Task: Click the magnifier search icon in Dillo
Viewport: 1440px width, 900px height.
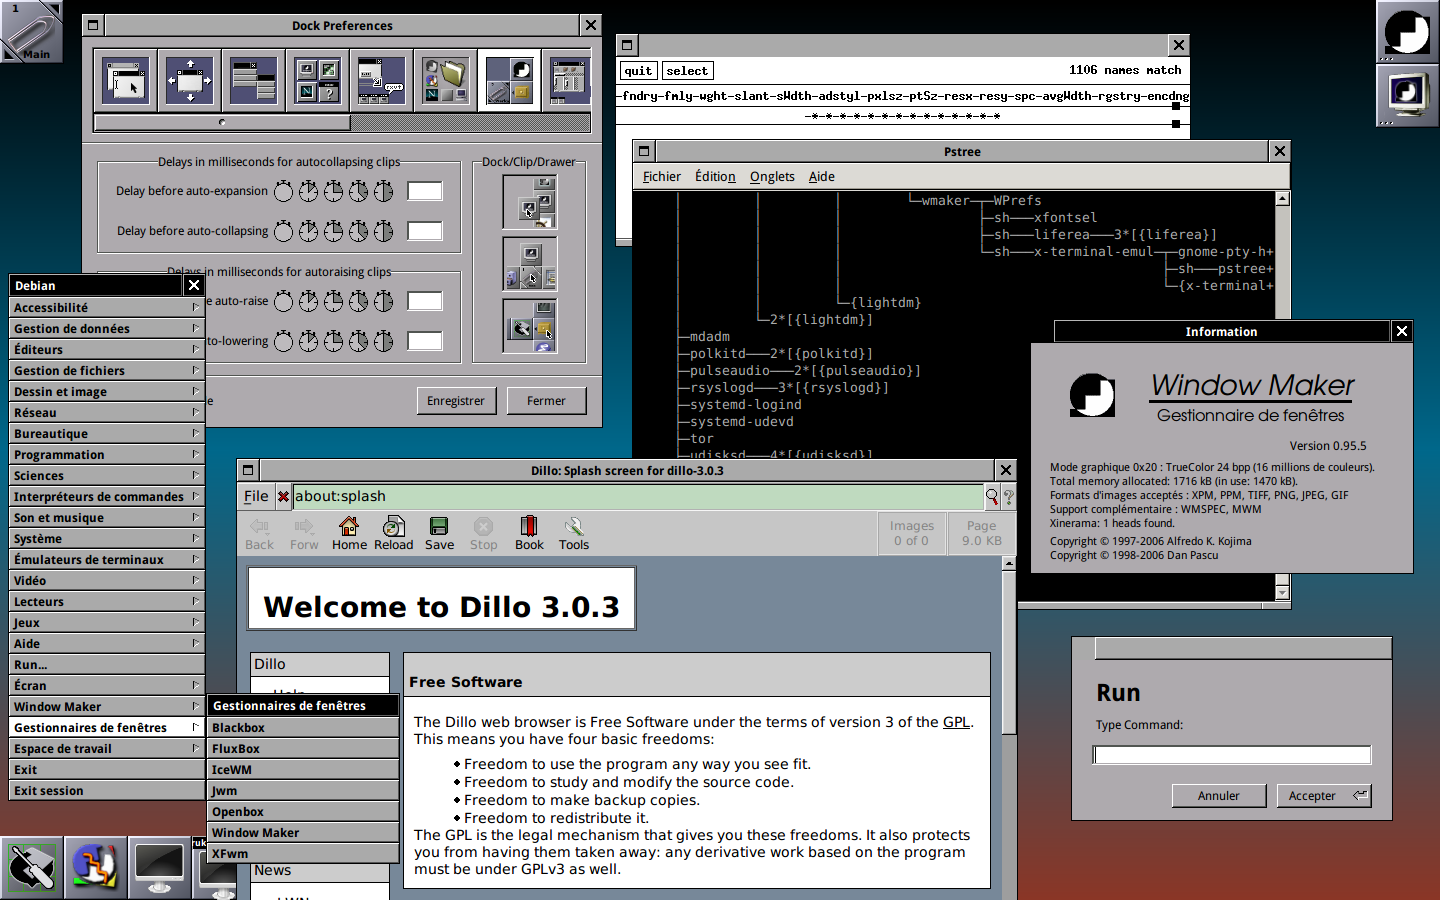Action: tap(992, 496)
